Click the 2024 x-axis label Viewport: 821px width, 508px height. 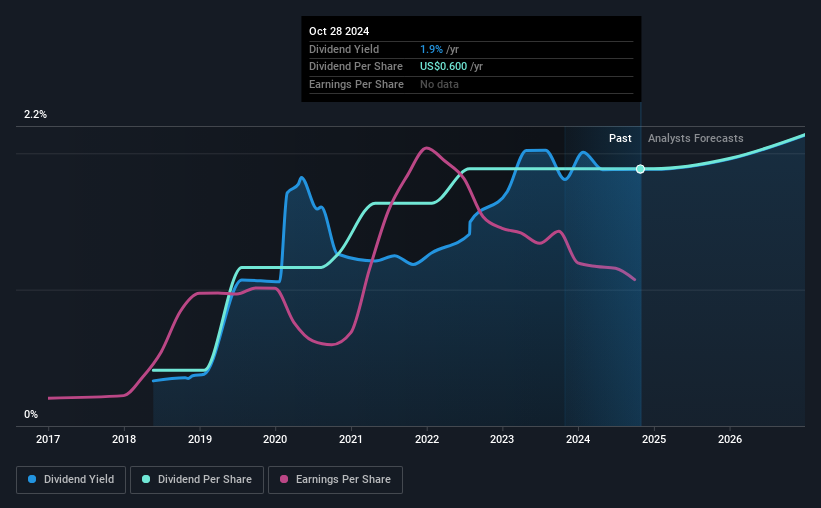578,439
